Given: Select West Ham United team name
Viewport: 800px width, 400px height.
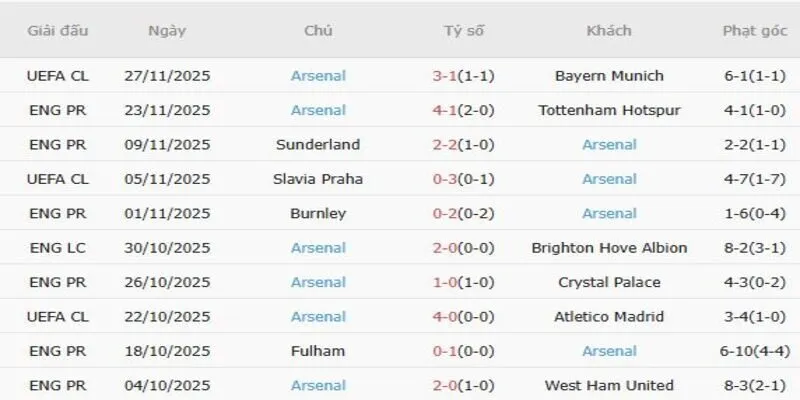Looking at the screenshot, I should coord(609,385).
